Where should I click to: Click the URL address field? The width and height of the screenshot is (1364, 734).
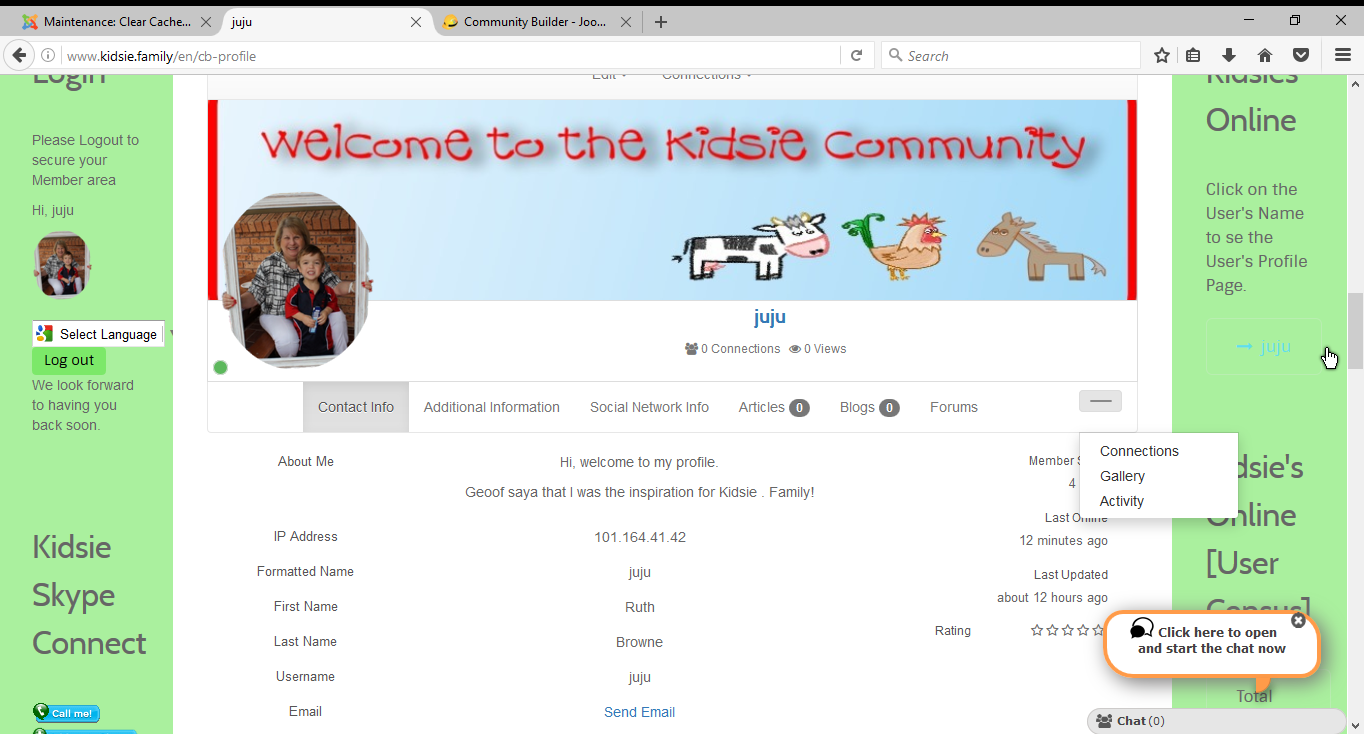[450, 56]
